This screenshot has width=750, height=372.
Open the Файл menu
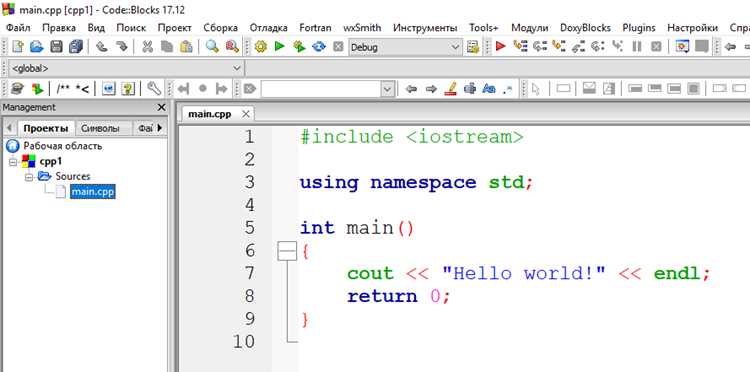(x=18, y=28)
